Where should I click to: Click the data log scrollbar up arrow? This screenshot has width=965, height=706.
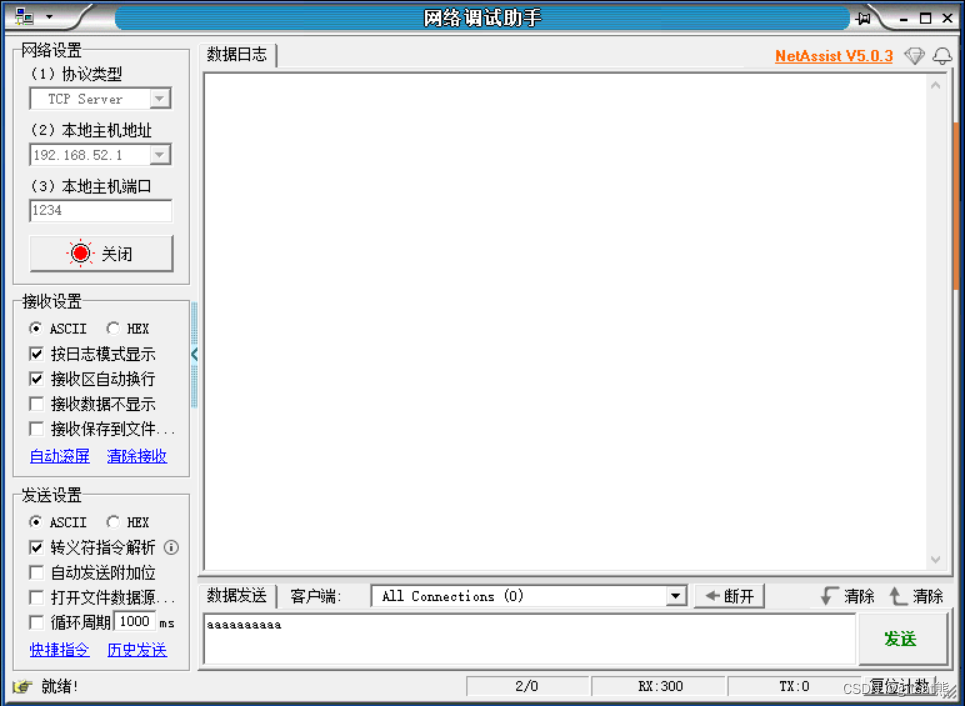click(935, 86)
